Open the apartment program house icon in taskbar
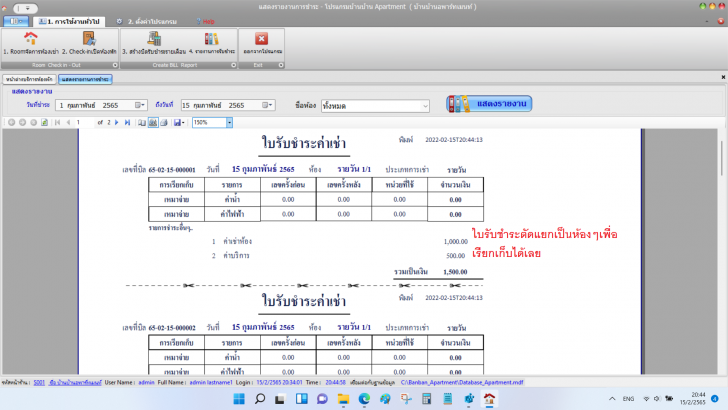This screenshot has height=410, width=728. pos(489,399)
